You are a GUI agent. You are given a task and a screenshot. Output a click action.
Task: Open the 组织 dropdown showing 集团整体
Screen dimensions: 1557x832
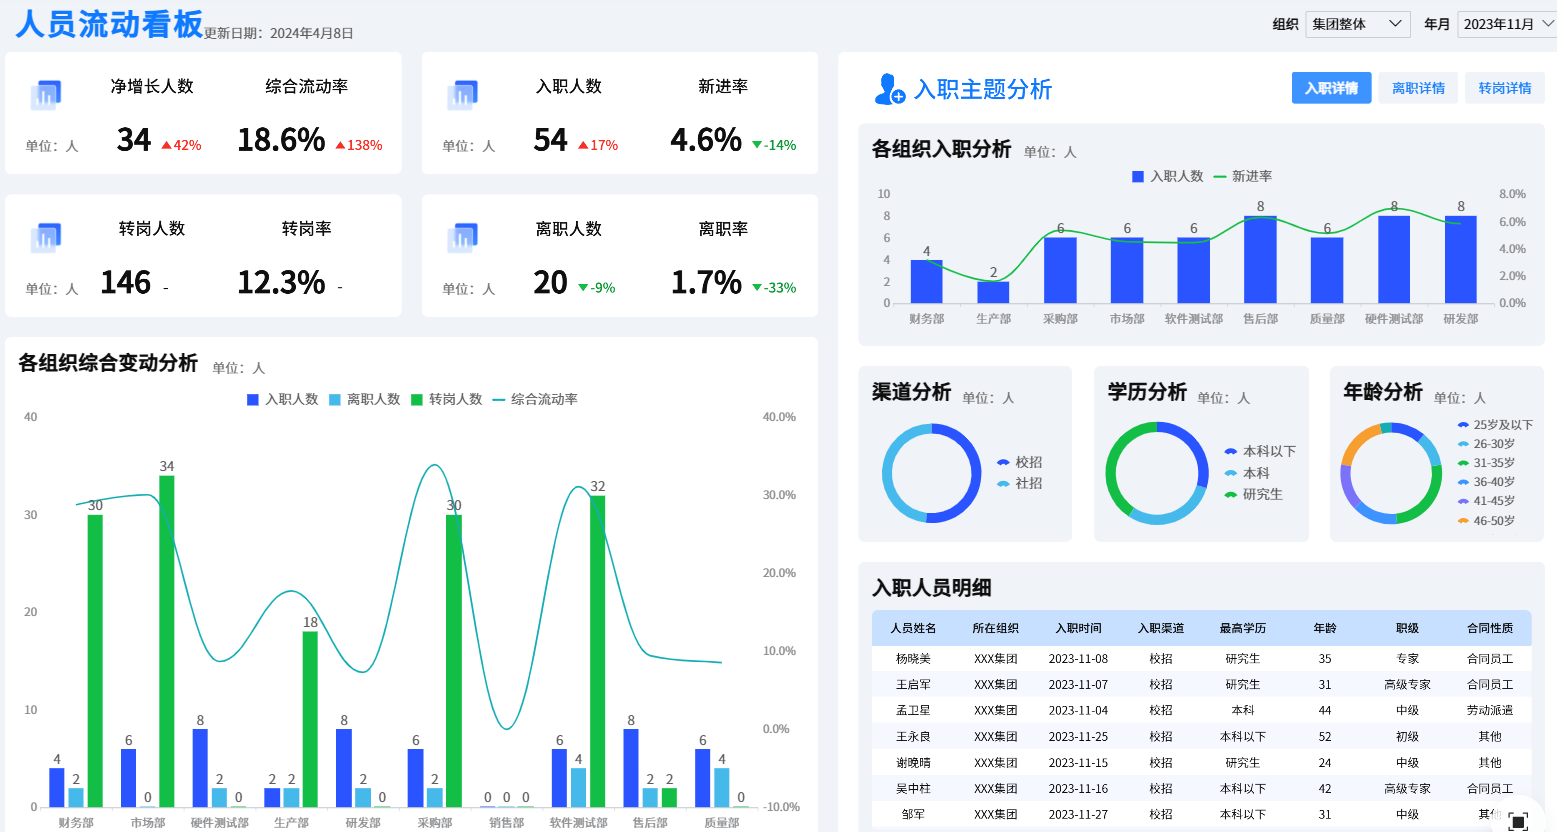tap(1357, 24)
